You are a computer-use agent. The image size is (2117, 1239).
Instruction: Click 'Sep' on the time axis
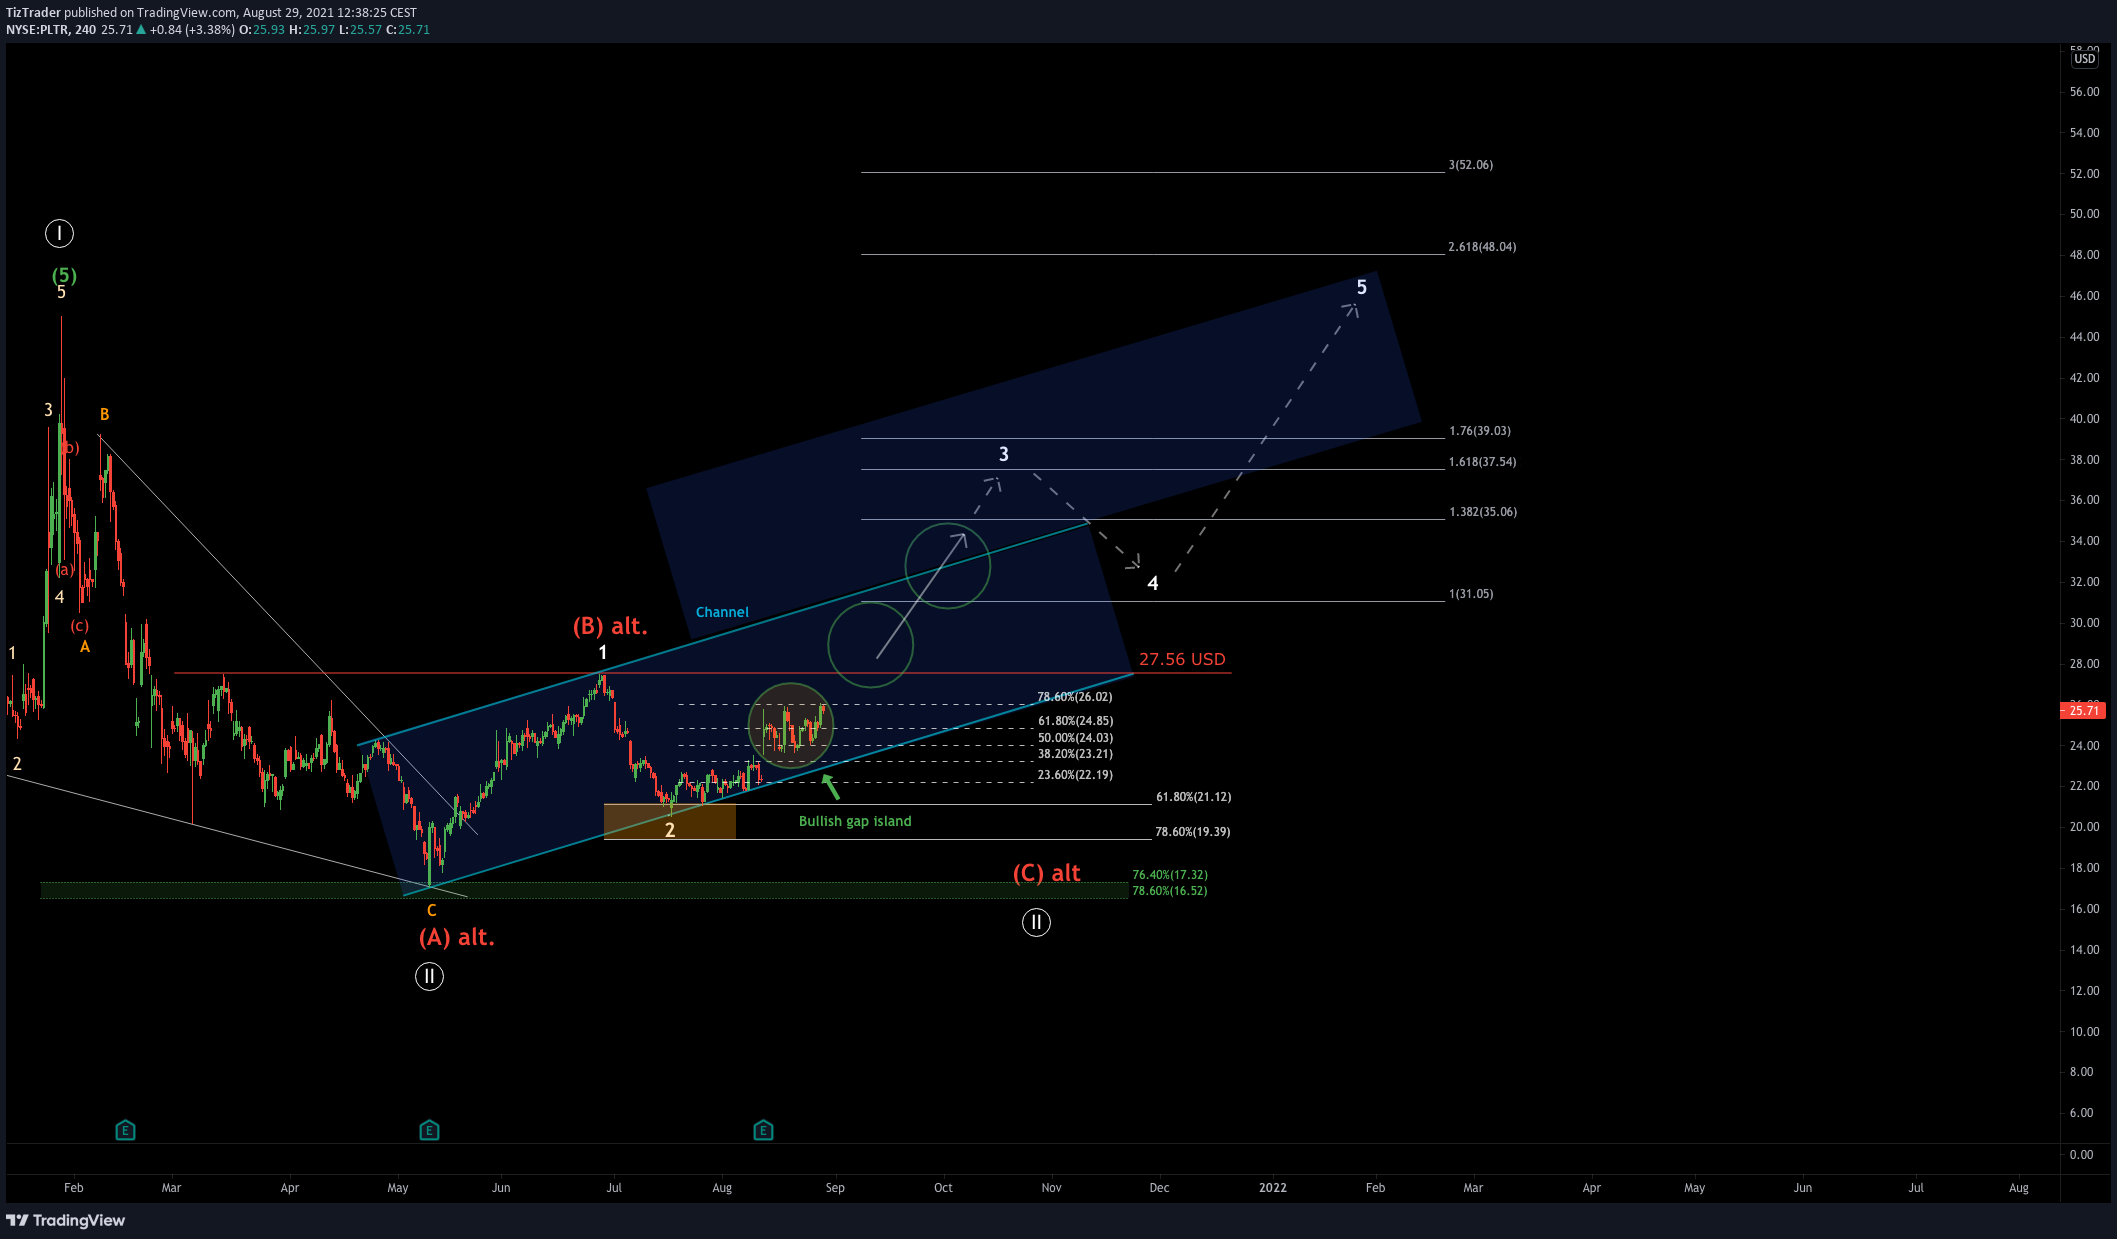(835, 1188)
